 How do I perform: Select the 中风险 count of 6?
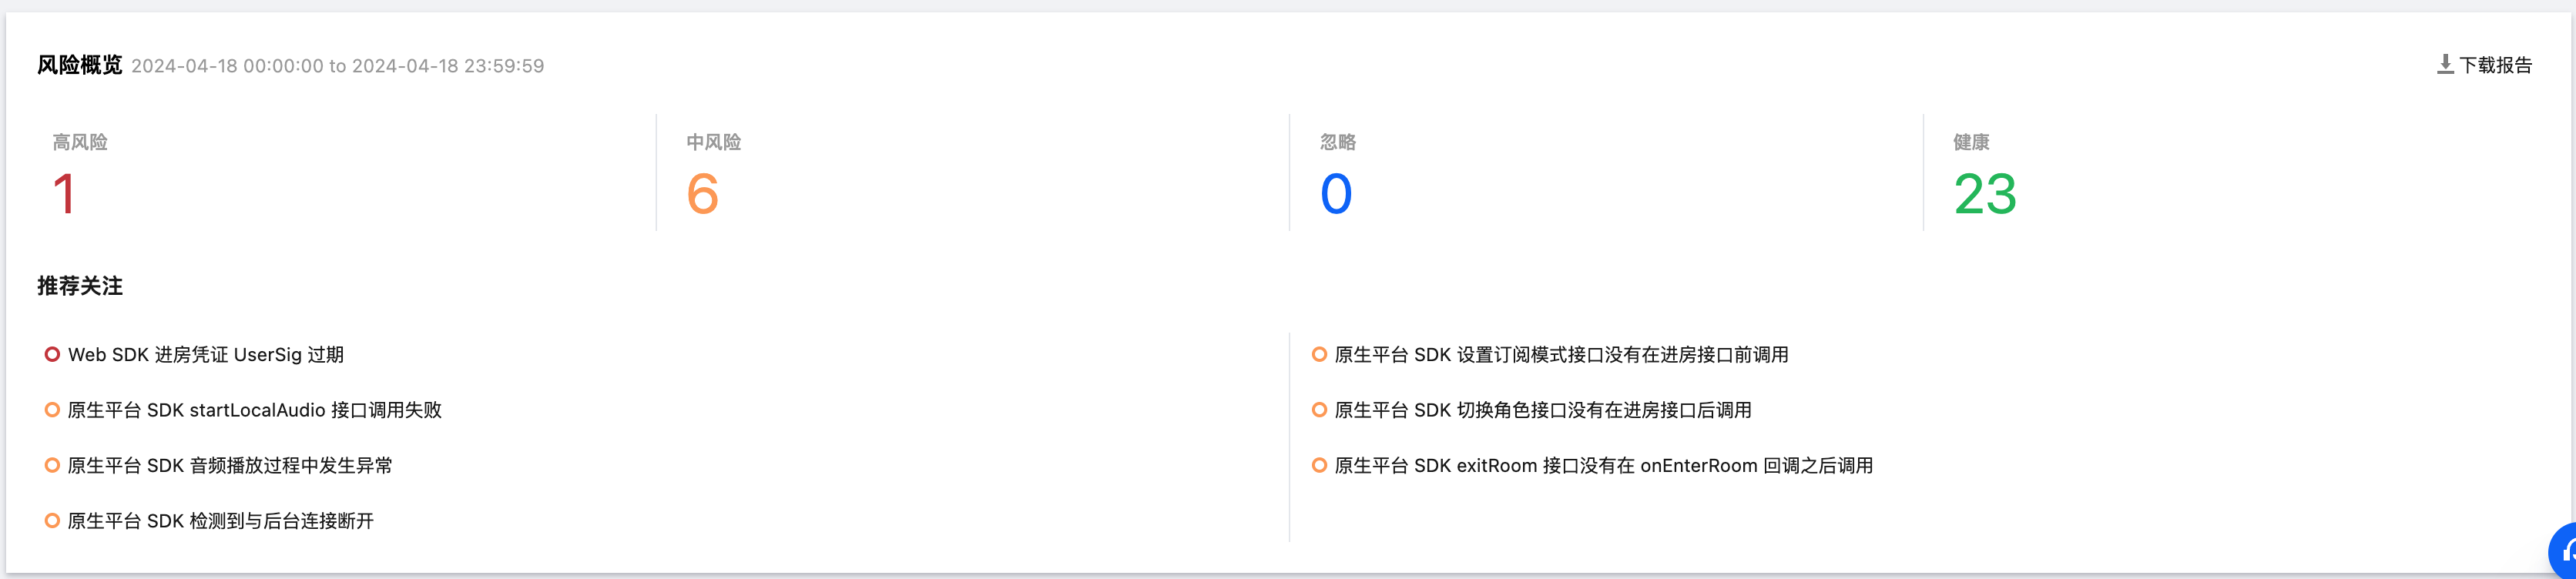pos(702,194)
